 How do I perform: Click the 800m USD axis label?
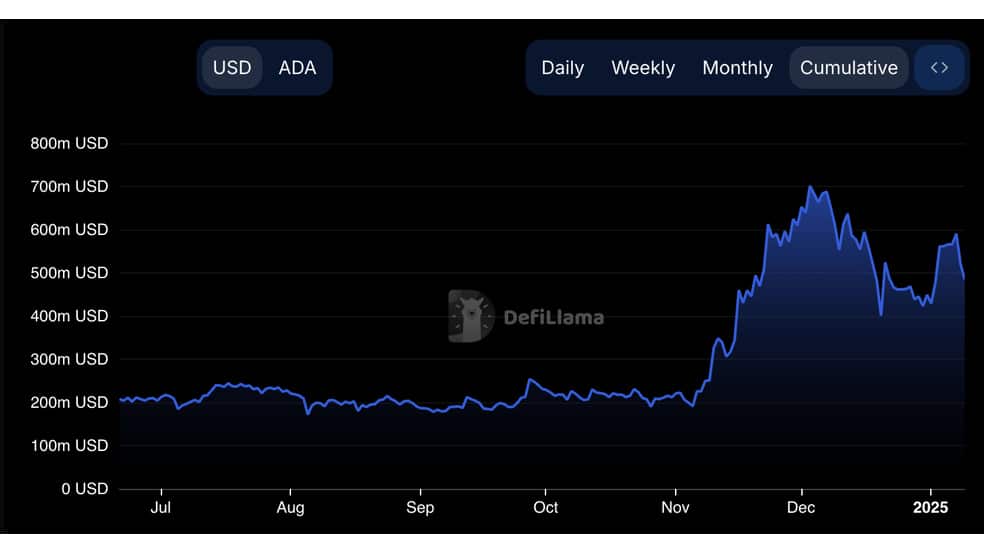pyautogui.click(x=69, y=144)
